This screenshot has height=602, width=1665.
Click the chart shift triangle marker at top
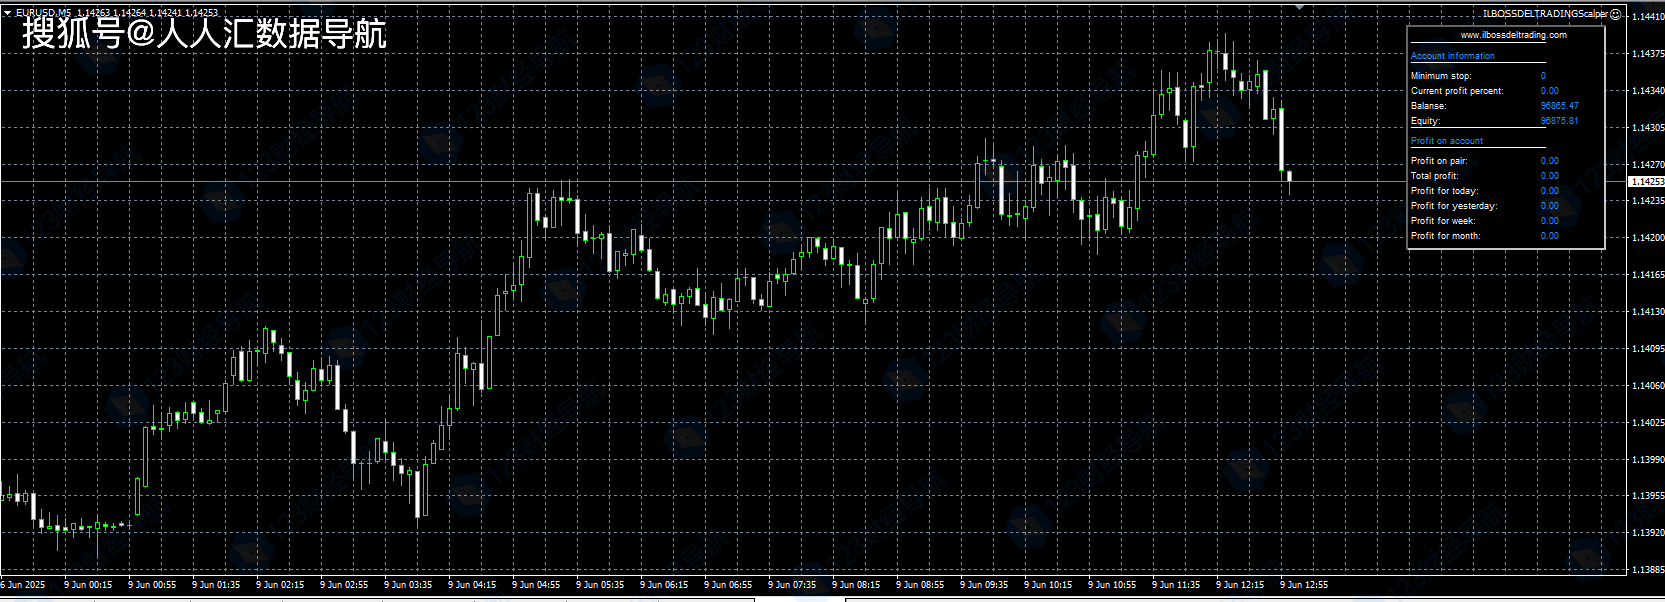1299,7
